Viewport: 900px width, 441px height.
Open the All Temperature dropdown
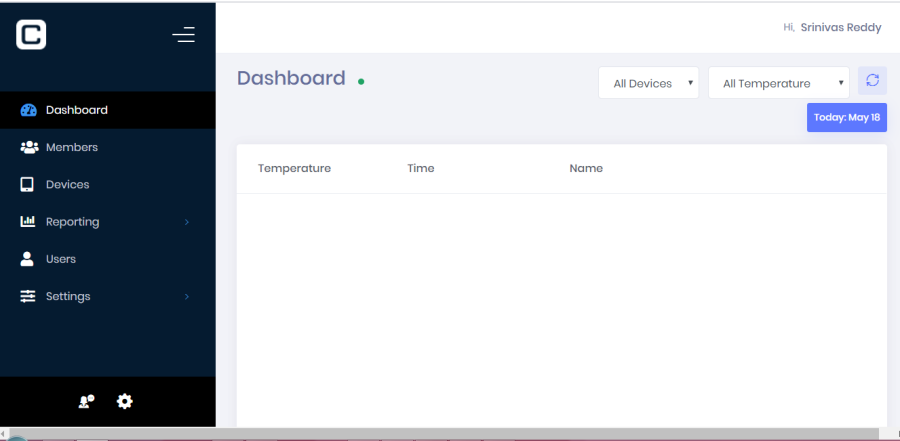(x=779, y=83)
